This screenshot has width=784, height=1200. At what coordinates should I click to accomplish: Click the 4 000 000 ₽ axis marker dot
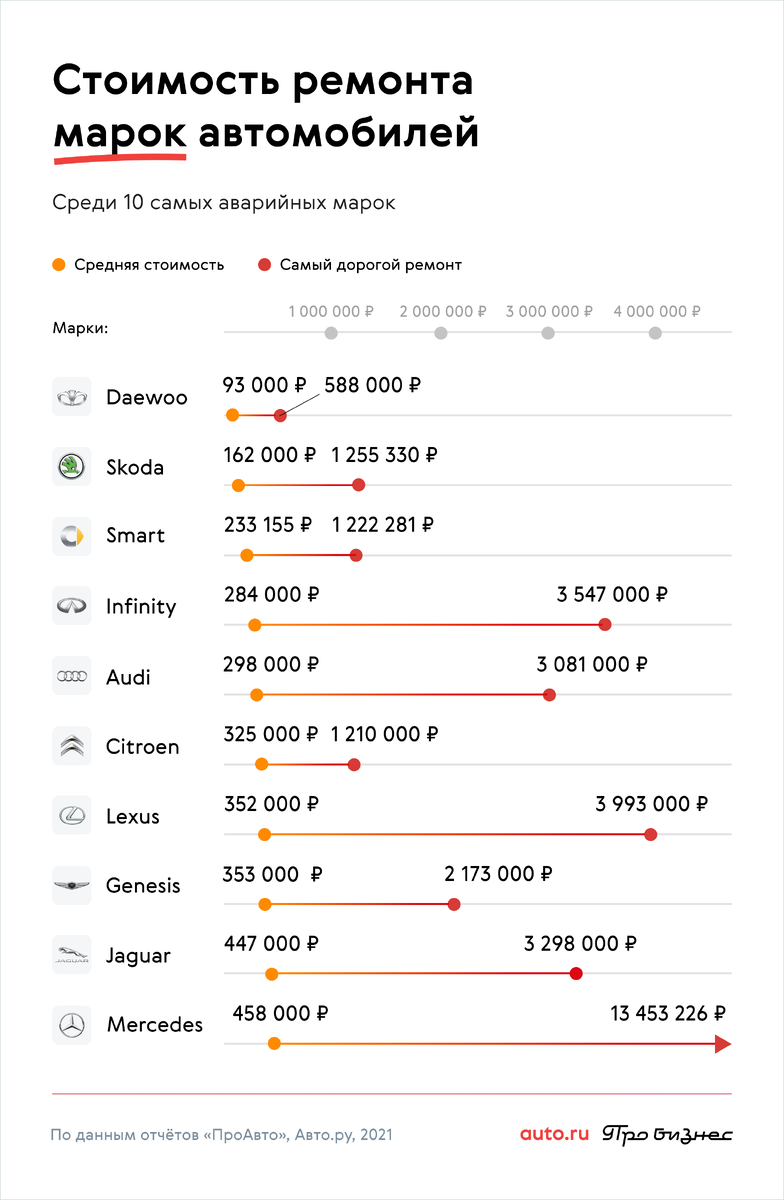click(655, 333)
